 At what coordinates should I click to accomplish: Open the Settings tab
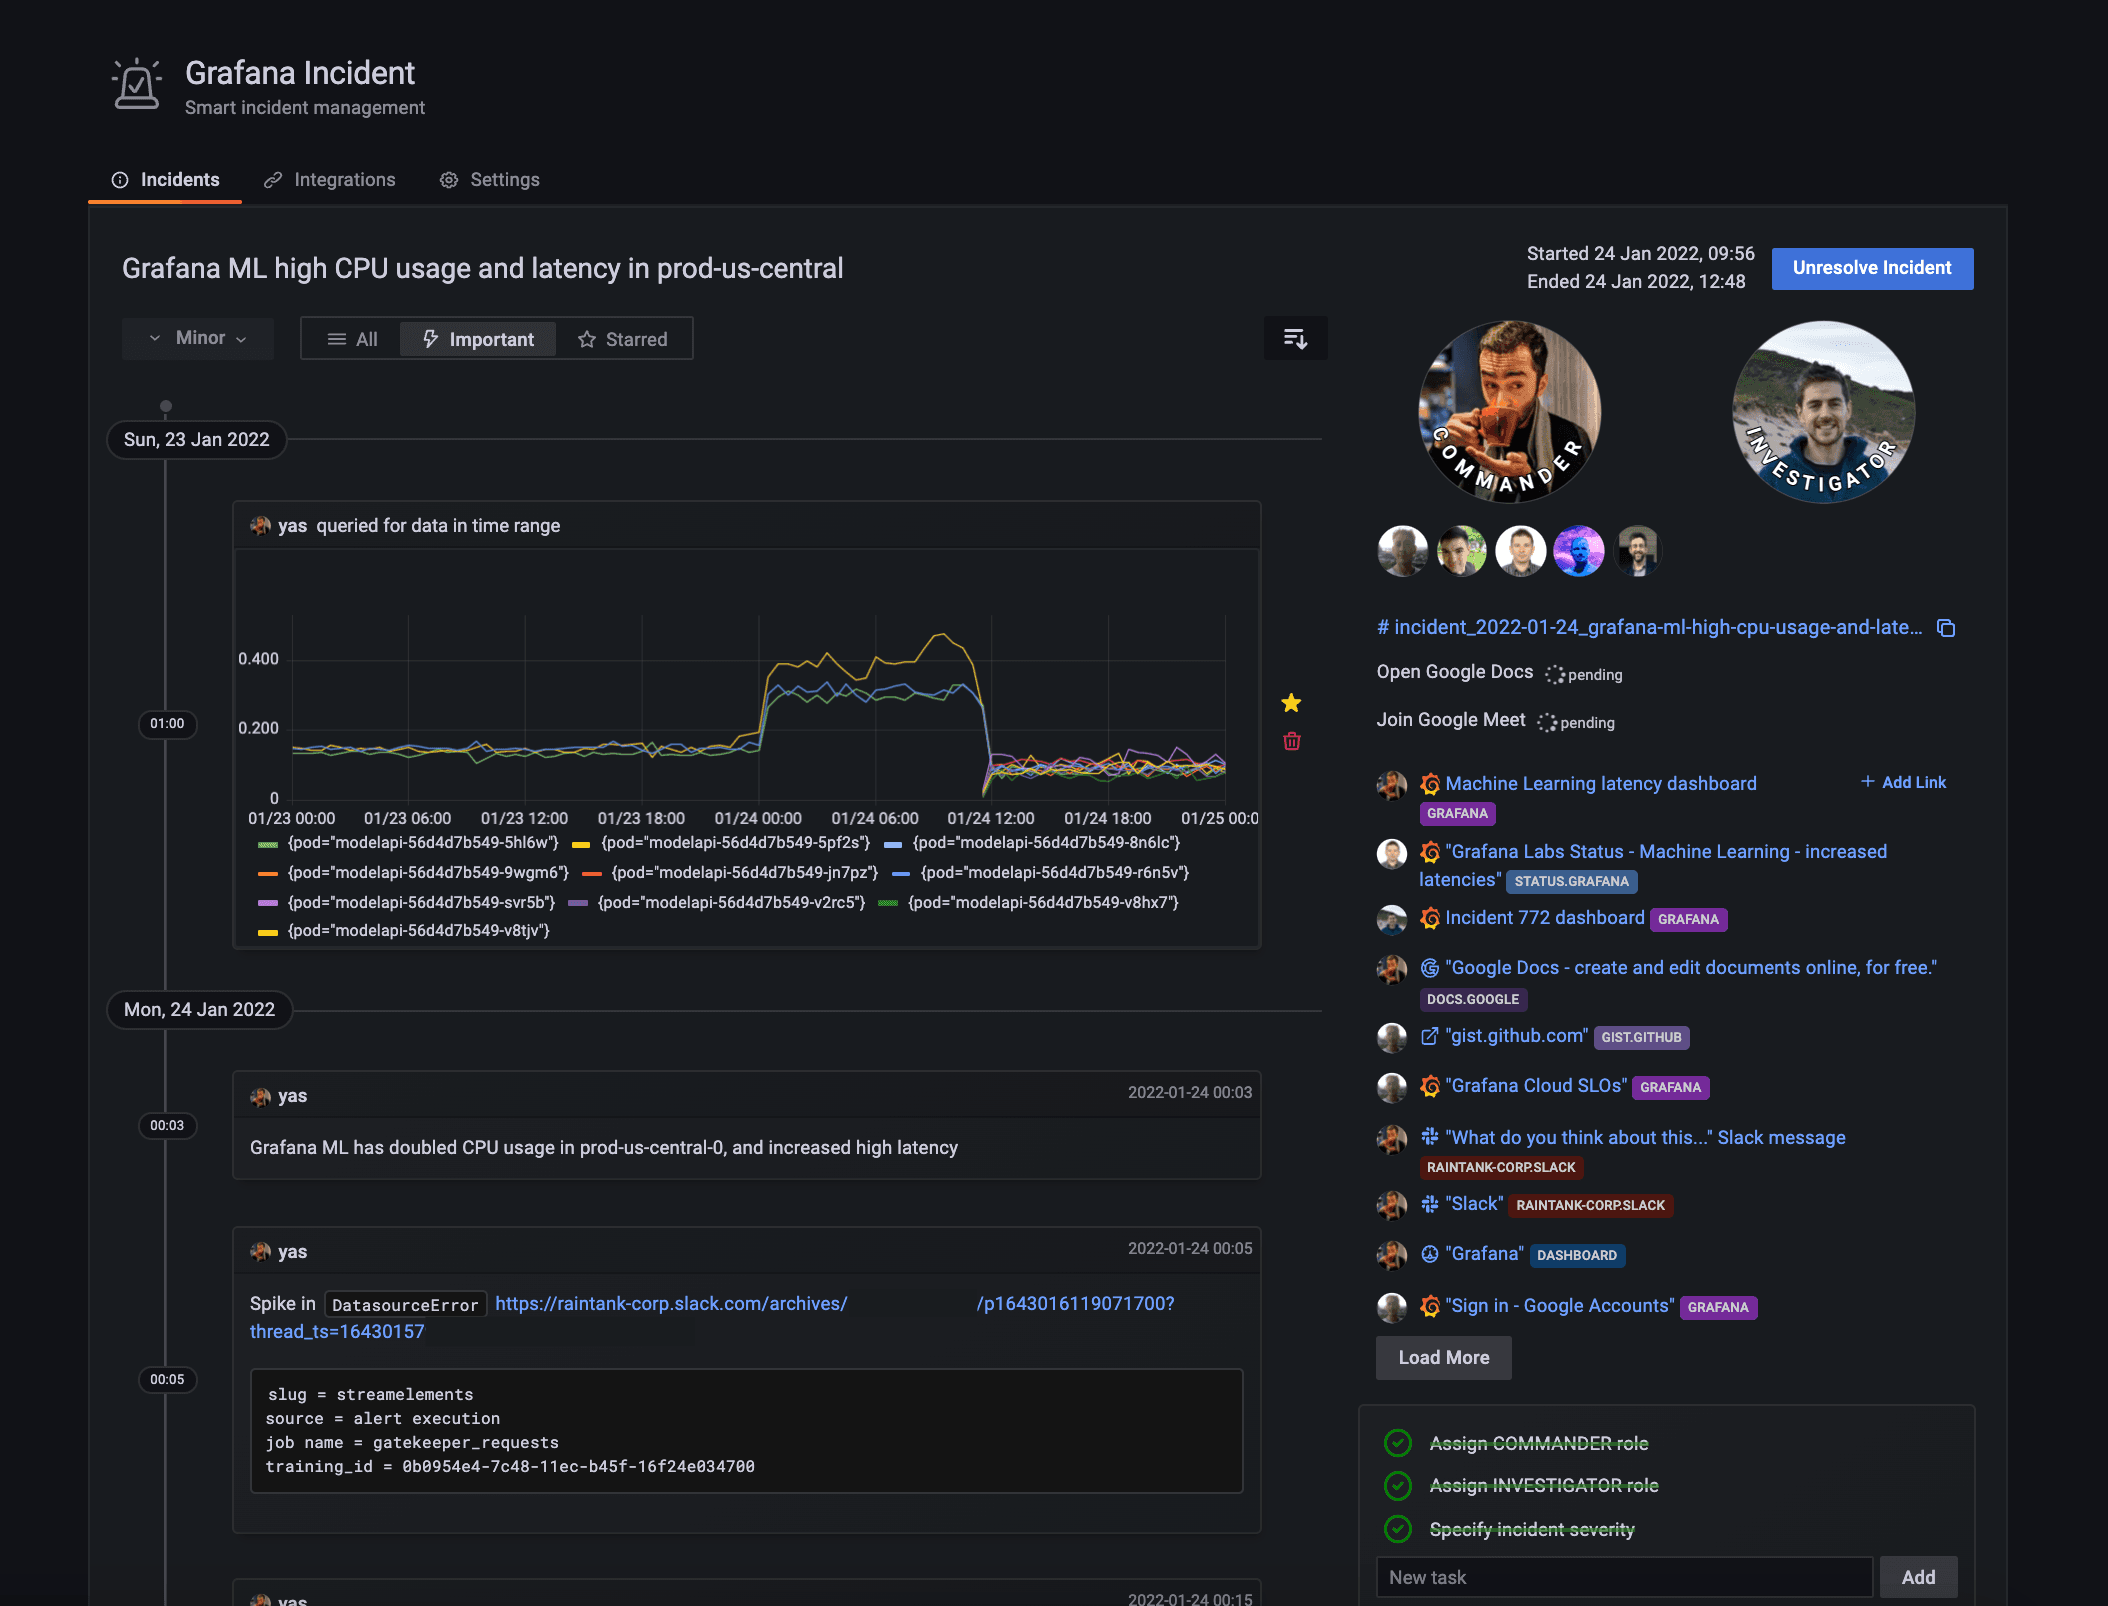[490, 180]
